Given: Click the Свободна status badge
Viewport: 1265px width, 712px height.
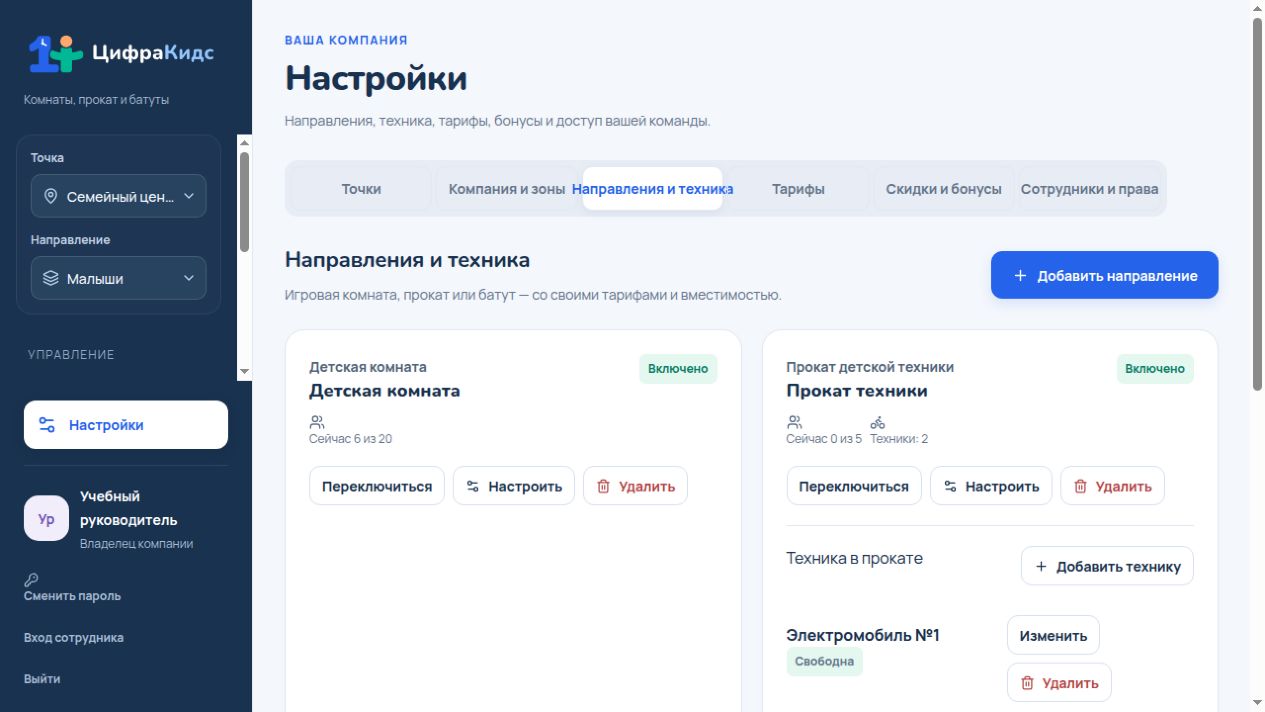Looking at the screenshot, I should [x=825, y=661].
